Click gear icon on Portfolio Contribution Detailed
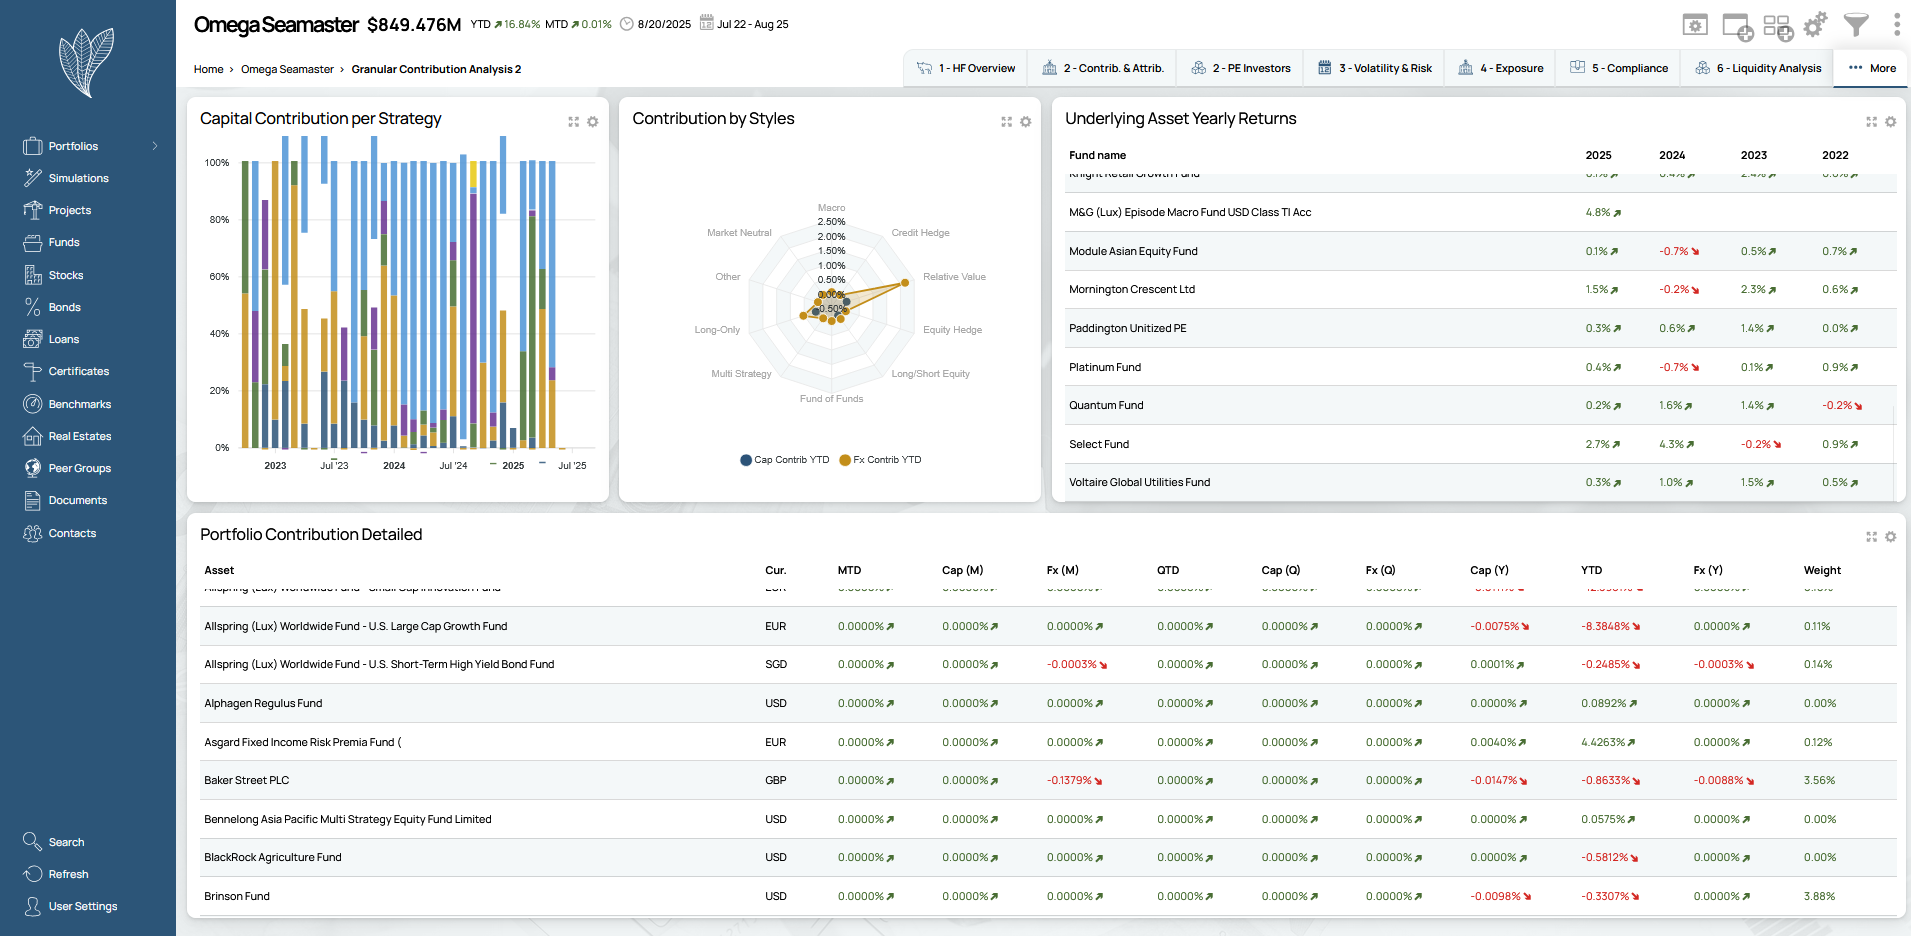 click(x=1890, y=537)
